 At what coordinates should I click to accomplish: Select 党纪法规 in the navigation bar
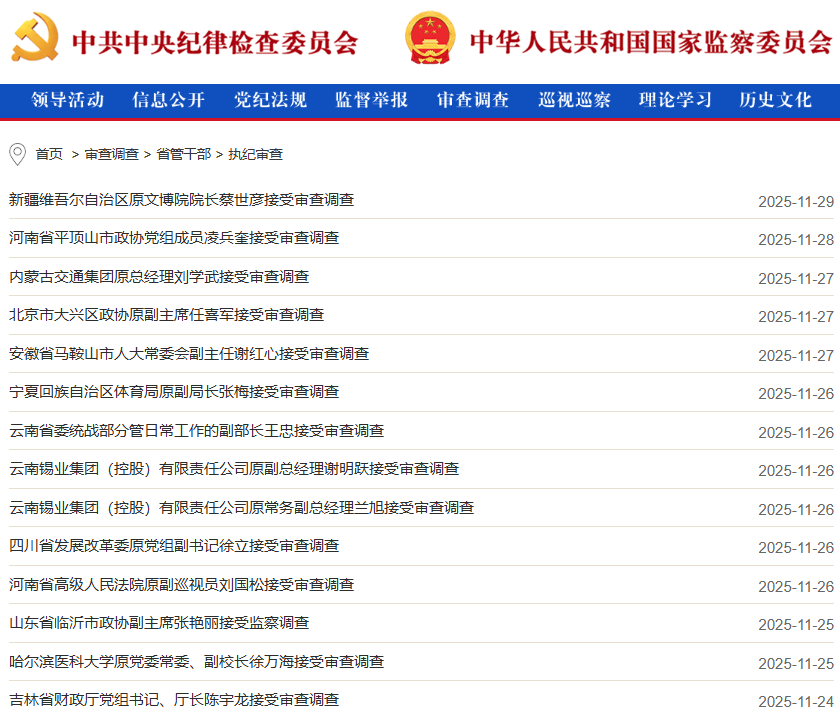pyautogui.click(x=270, y=100)
